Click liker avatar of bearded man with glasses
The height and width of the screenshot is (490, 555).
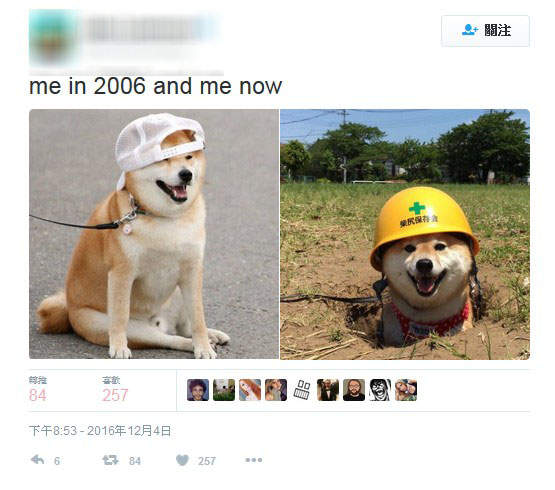point(354,390)
